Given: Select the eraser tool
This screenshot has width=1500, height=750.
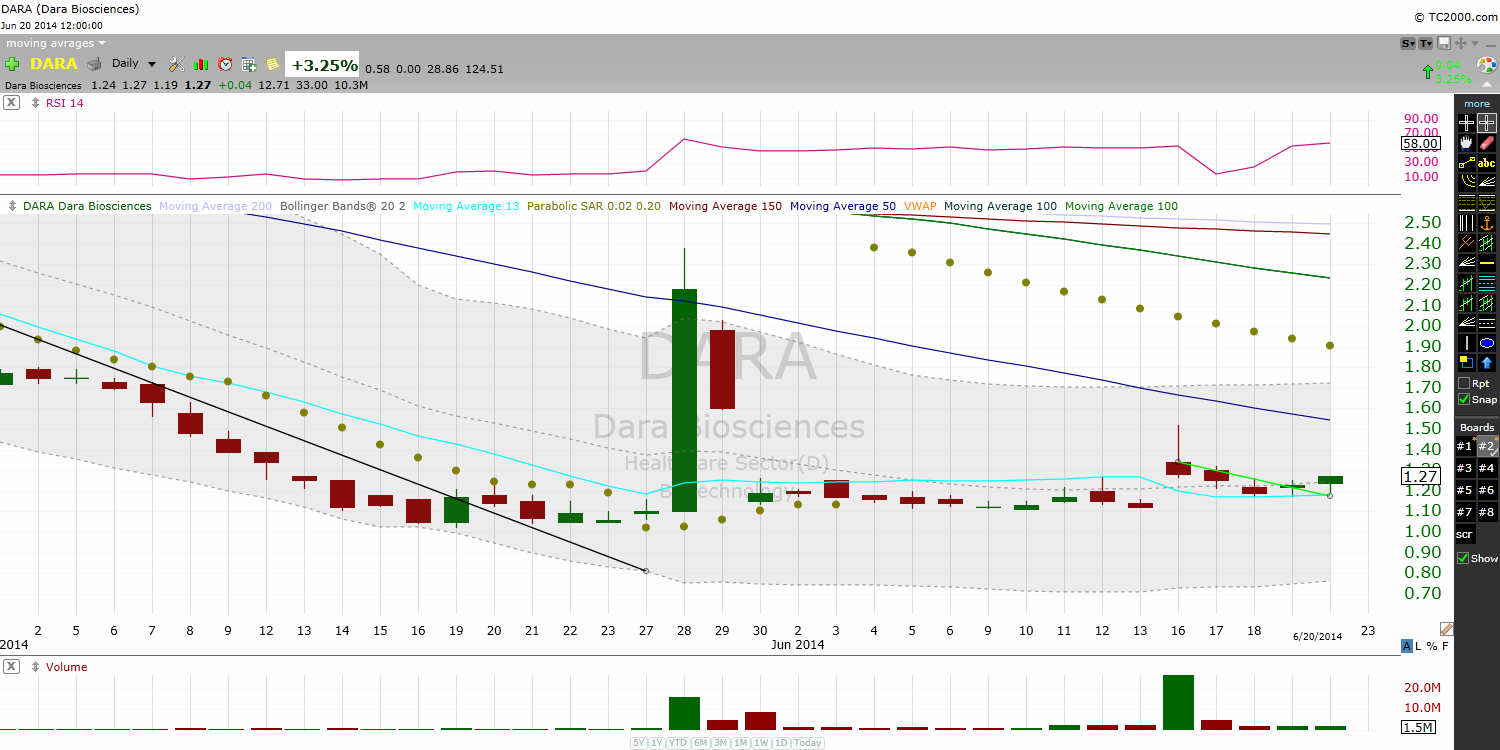Looking at the screenshot, I should click(1487, 143).
